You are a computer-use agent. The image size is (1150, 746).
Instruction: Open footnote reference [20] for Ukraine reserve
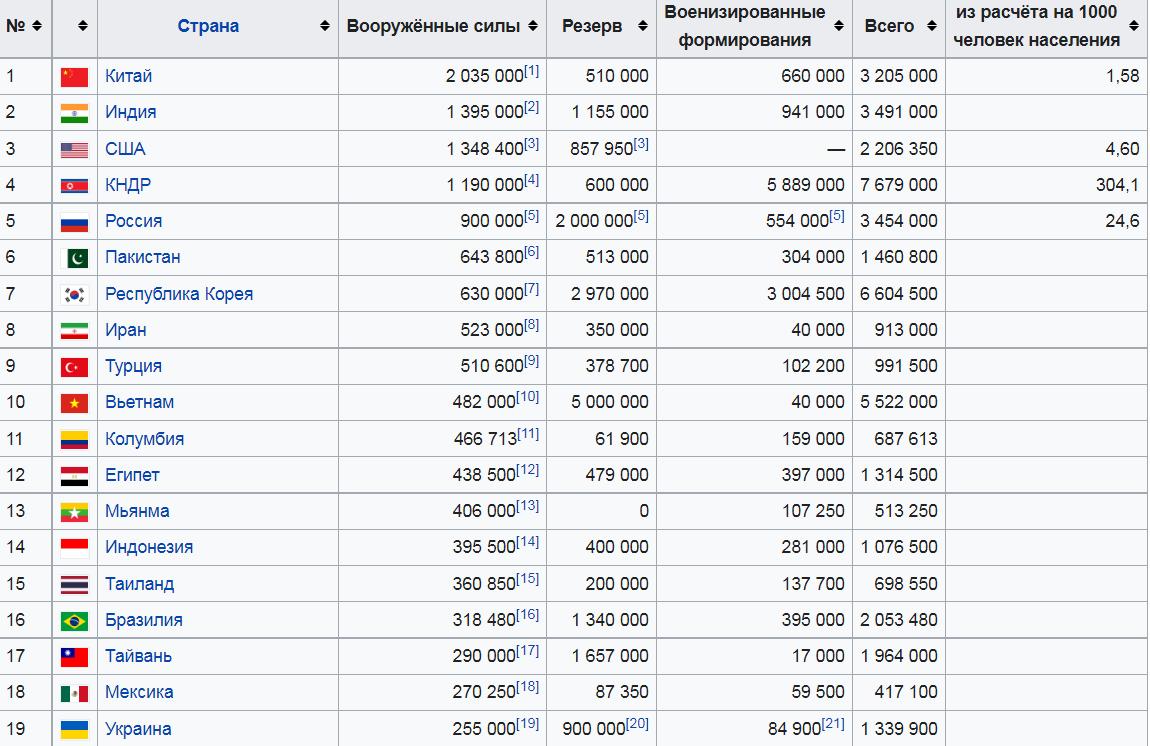coord(638,723)
